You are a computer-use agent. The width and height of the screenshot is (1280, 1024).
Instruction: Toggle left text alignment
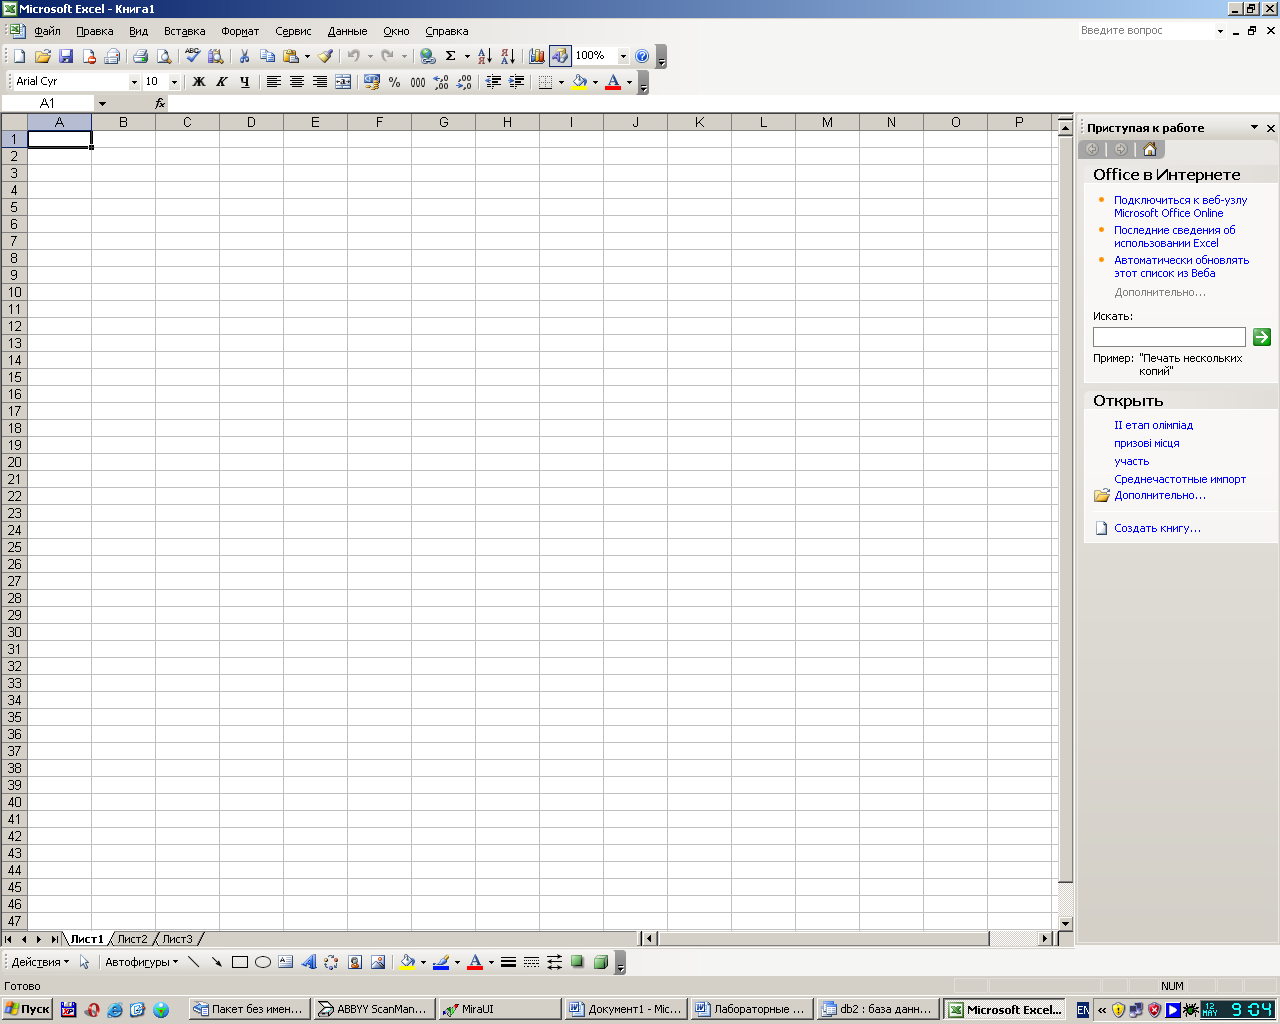(x=273, y=82)
